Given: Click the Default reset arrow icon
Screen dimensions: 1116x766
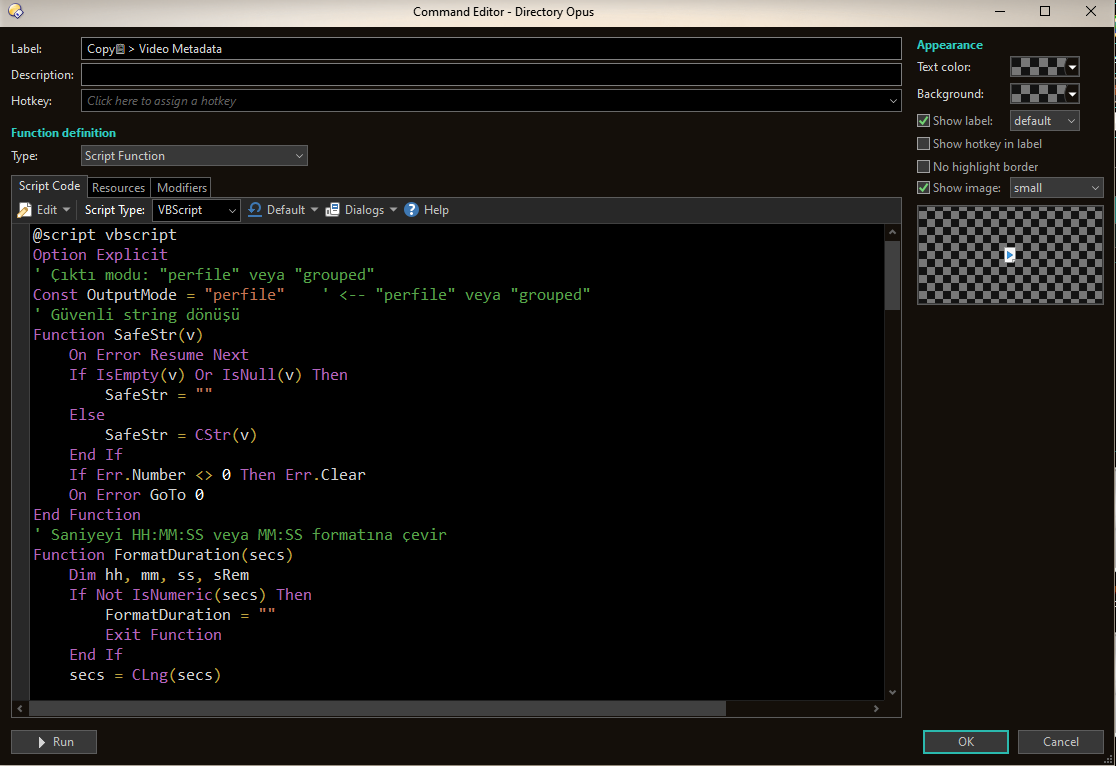Looking at the screenshot, I should (x=255, y=210).
